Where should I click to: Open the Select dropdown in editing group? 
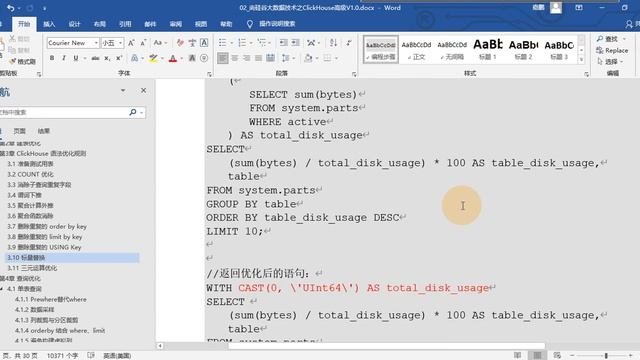click(611, 62)
